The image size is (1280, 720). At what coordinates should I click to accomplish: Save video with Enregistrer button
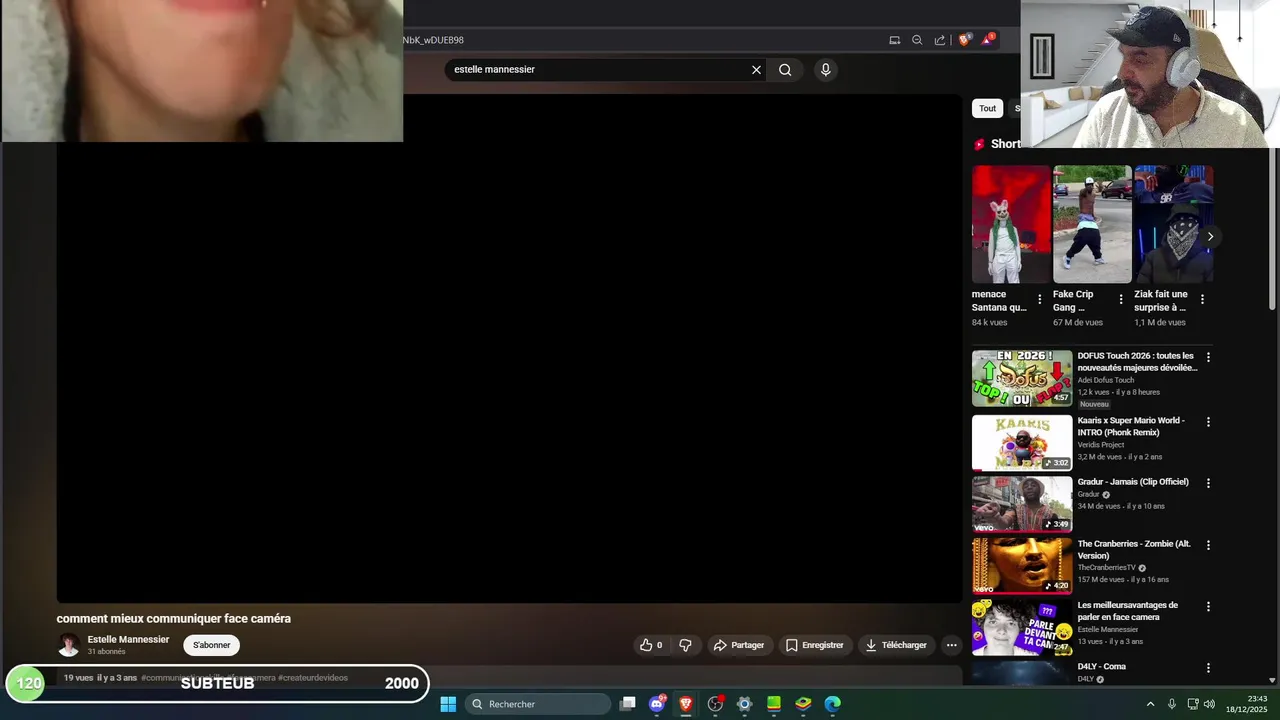814,645
